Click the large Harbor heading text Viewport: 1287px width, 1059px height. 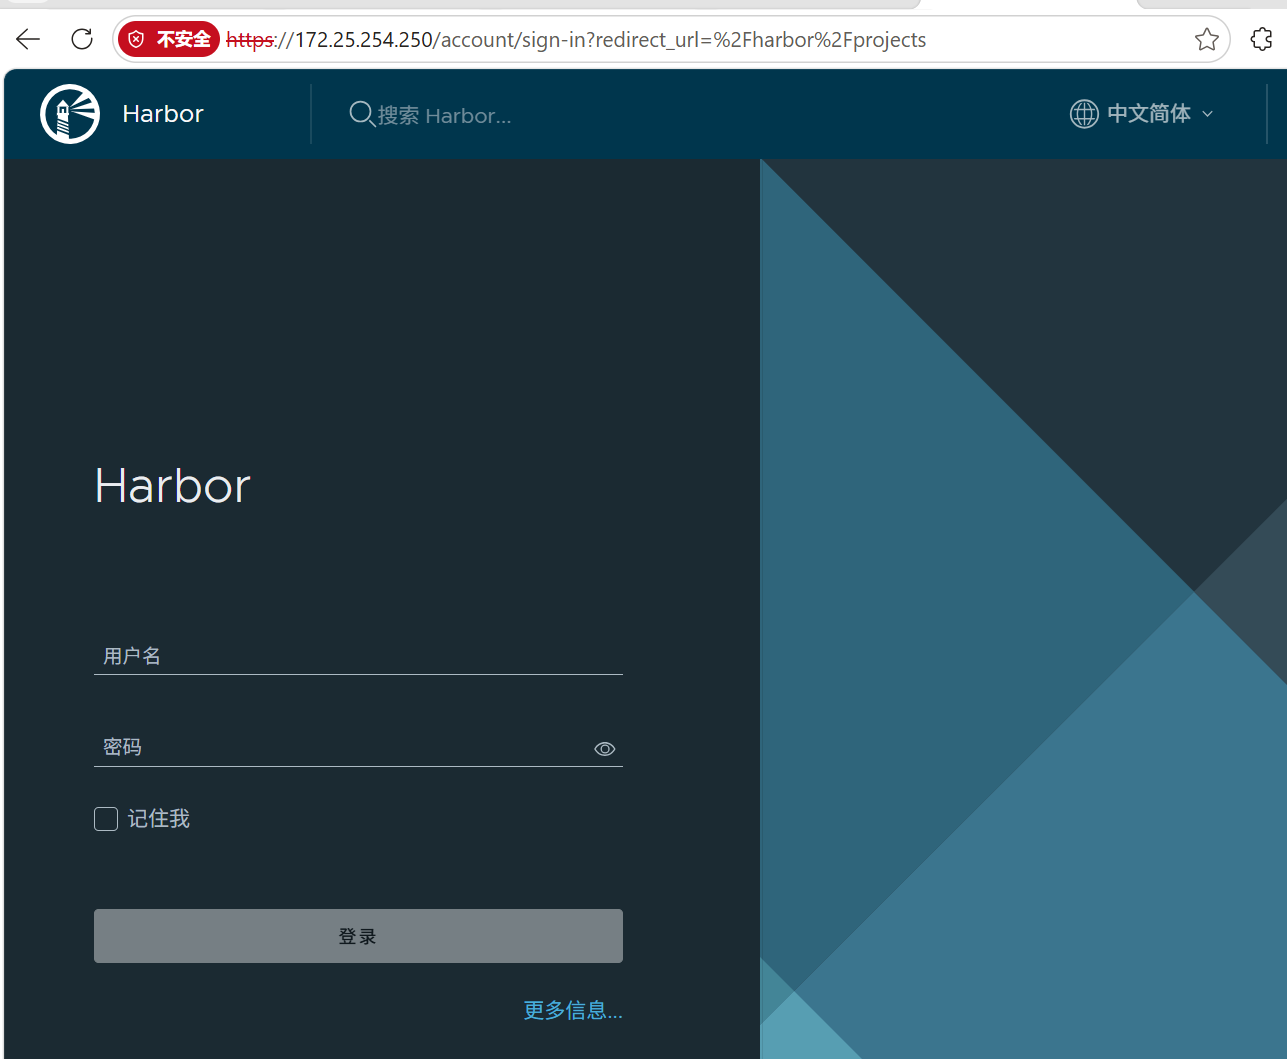[x=172, y=486]
